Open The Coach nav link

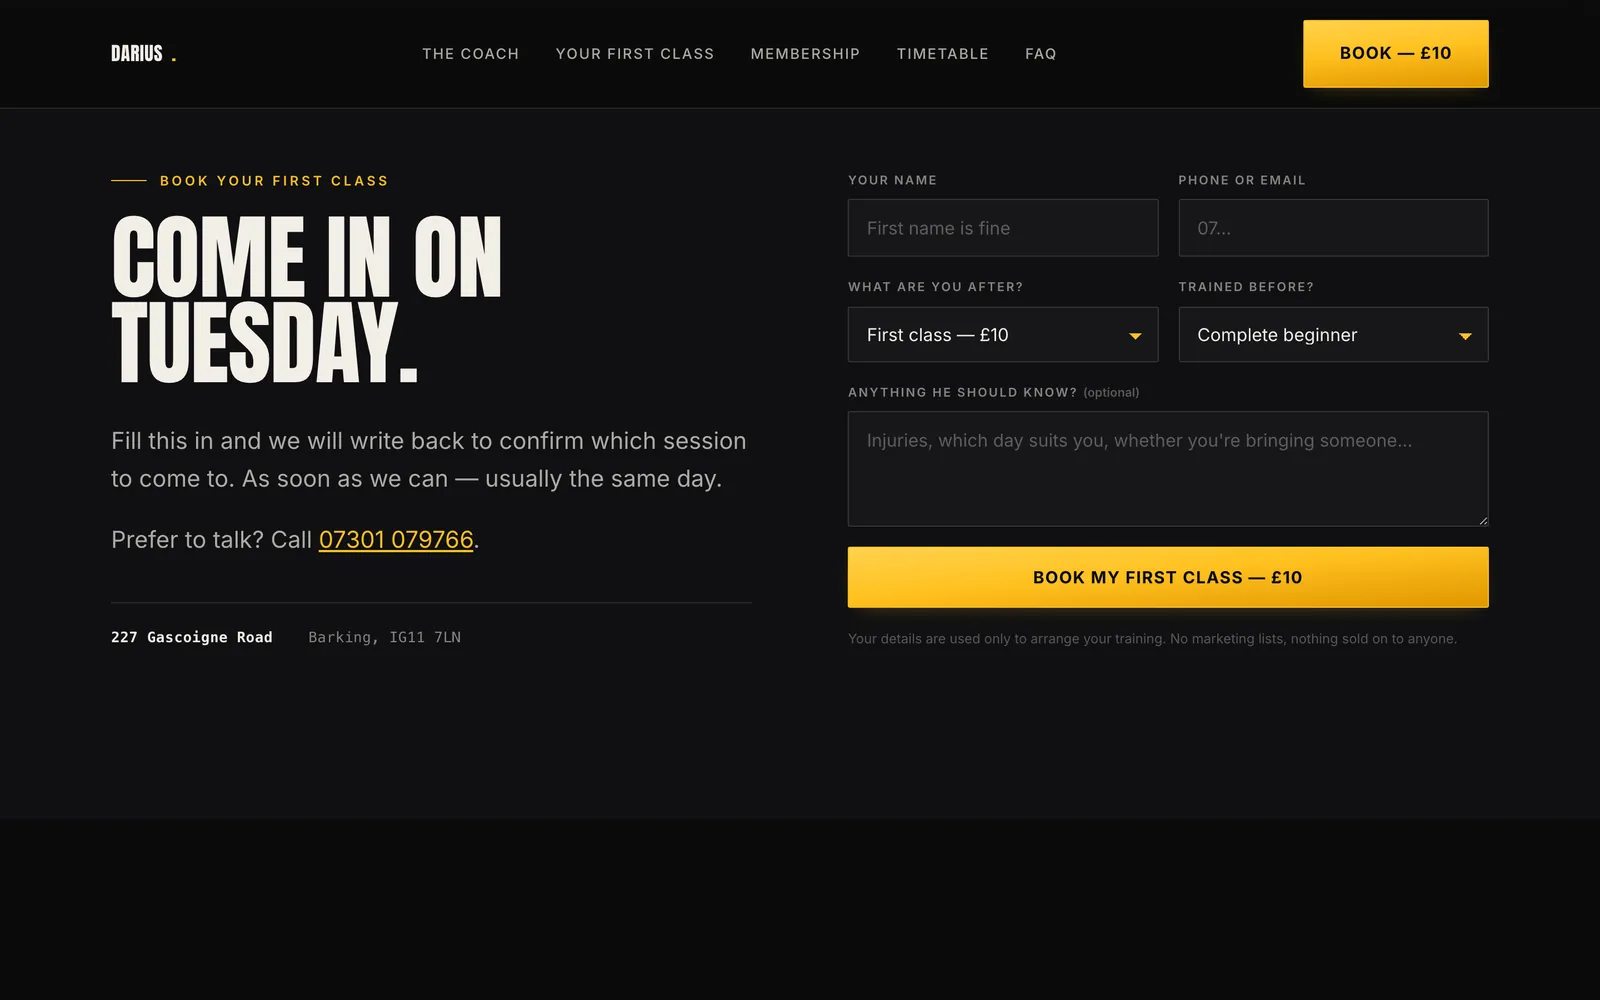click(470, 54)
